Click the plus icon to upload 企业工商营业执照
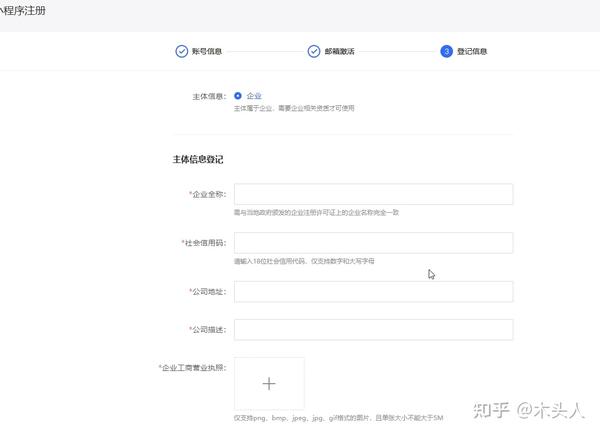The height and width of the screenshot is (435, 600). (x=269, y=383)
